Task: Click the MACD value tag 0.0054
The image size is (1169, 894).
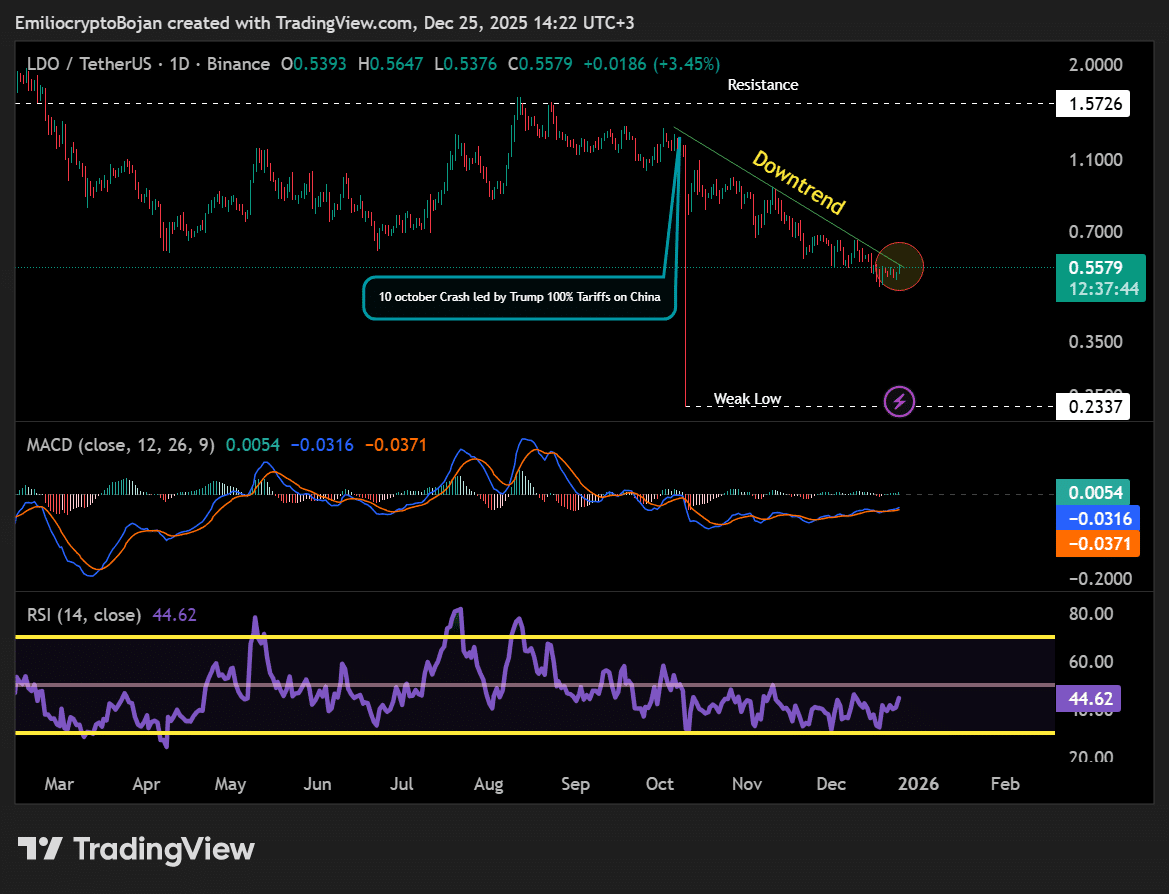Action: (x=1093, y=492)
